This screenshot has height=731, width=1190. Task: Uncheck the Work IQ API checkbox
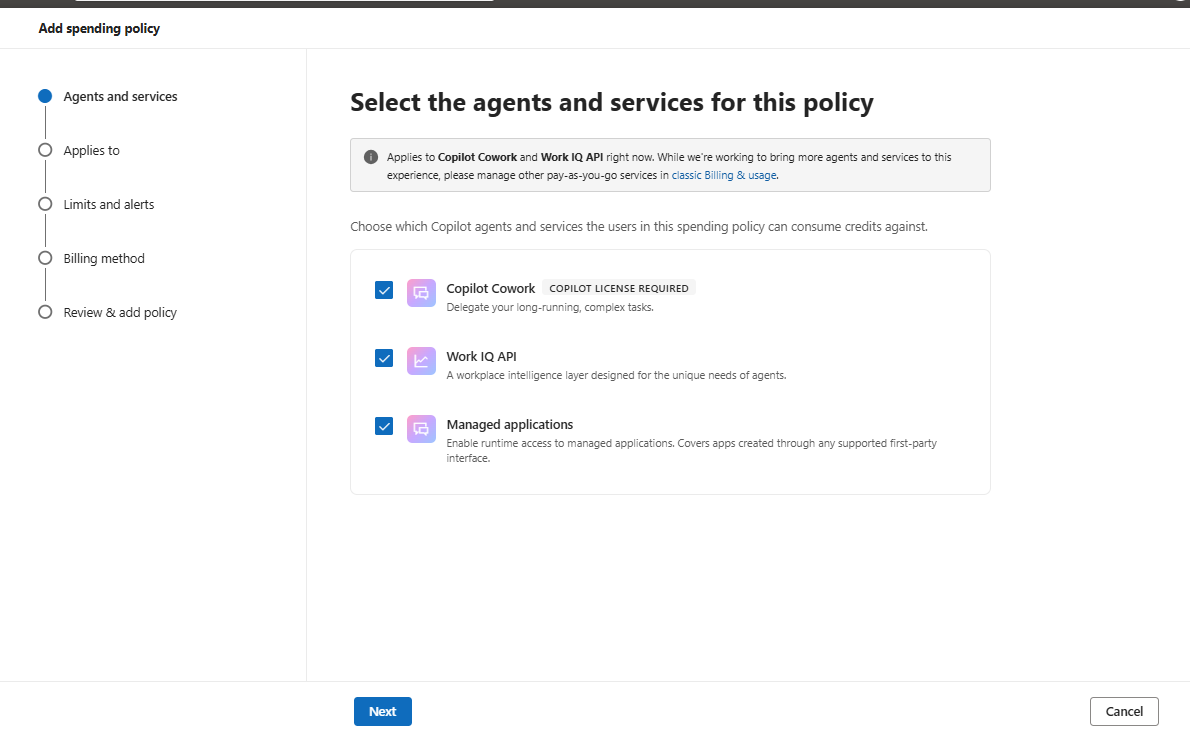point(384,358)
